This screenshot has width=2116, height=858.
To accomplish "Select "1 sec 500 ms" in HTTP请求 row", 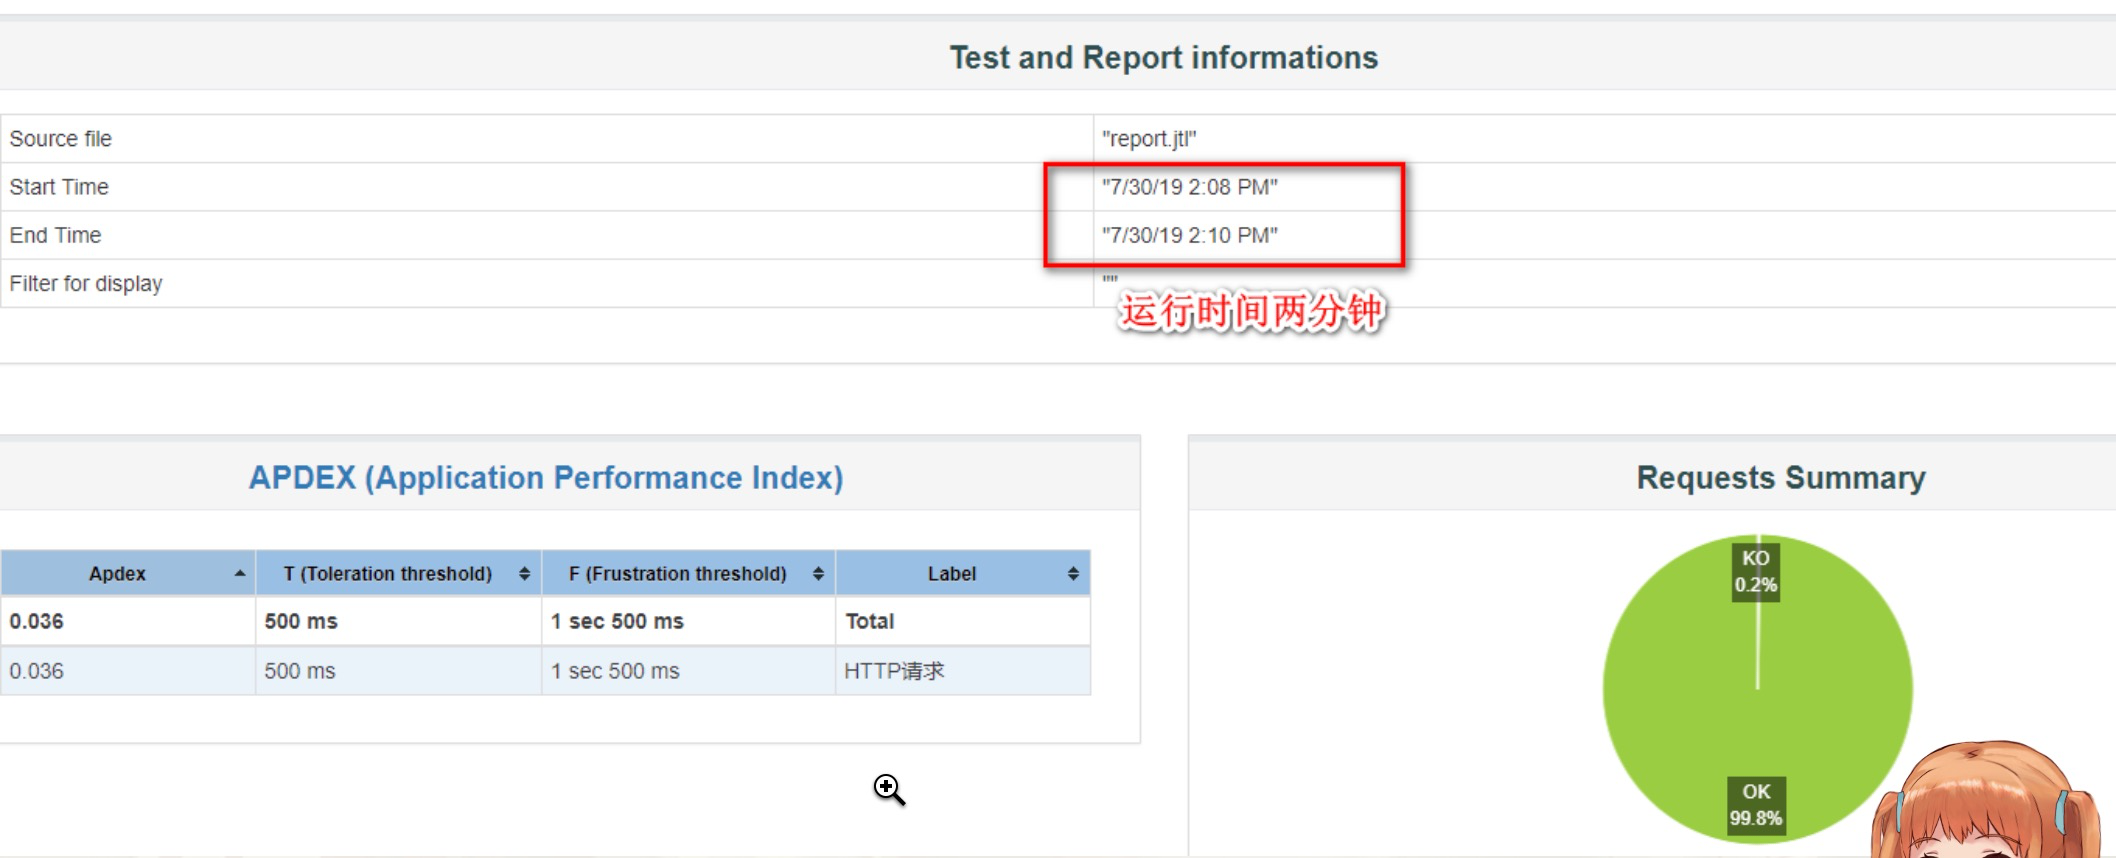I will 615,671.
